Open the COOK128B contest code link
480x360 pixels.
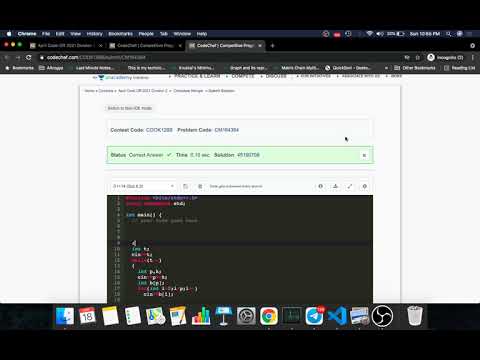click(159, 130)
